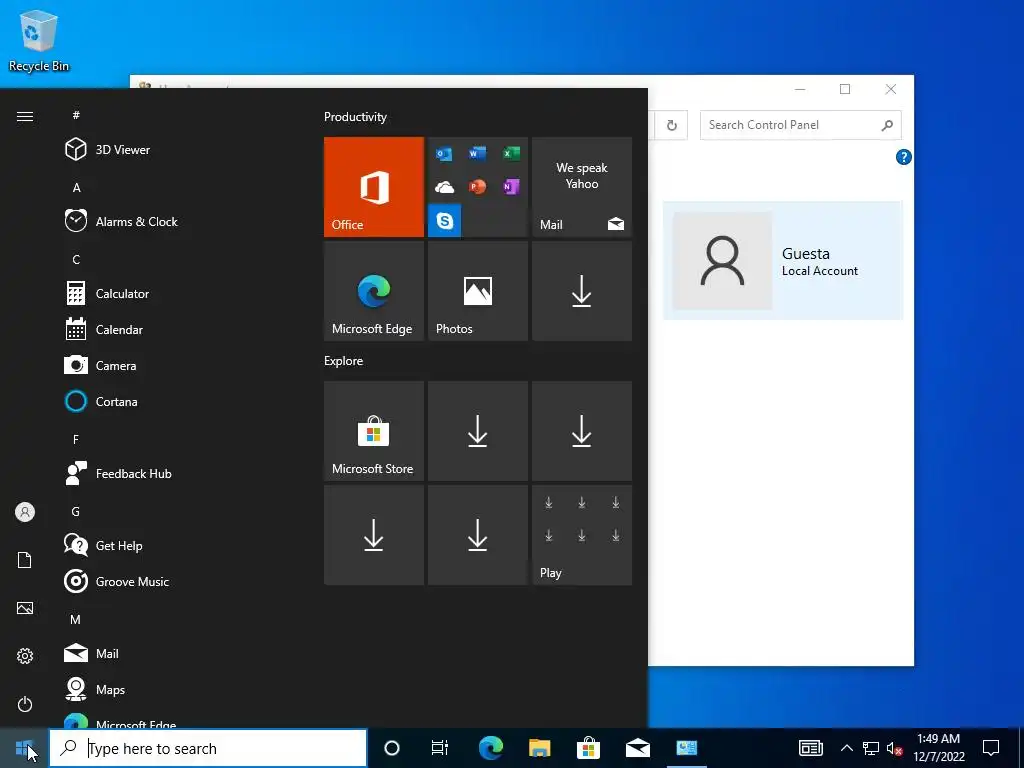Open Recycle Bin on desktop
The height and width of the screenshot is (768, 1024).
pos(39,40)
